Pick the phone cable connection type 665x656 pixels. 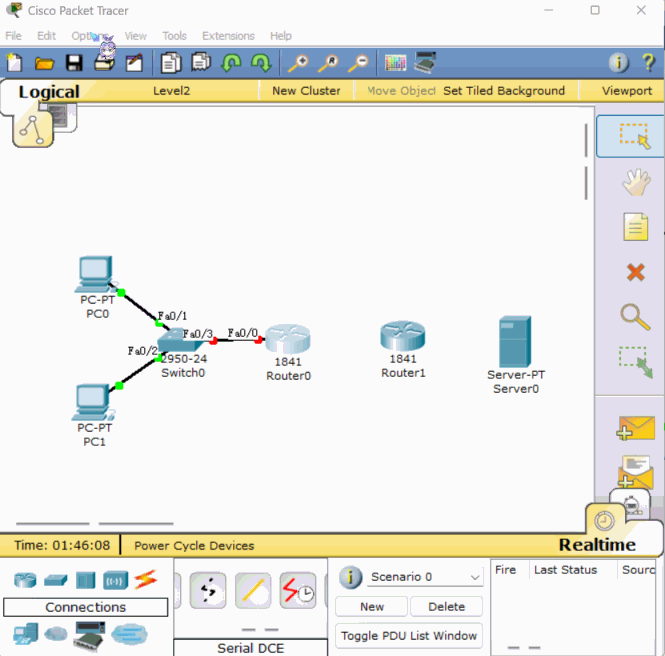click(208, 591)
